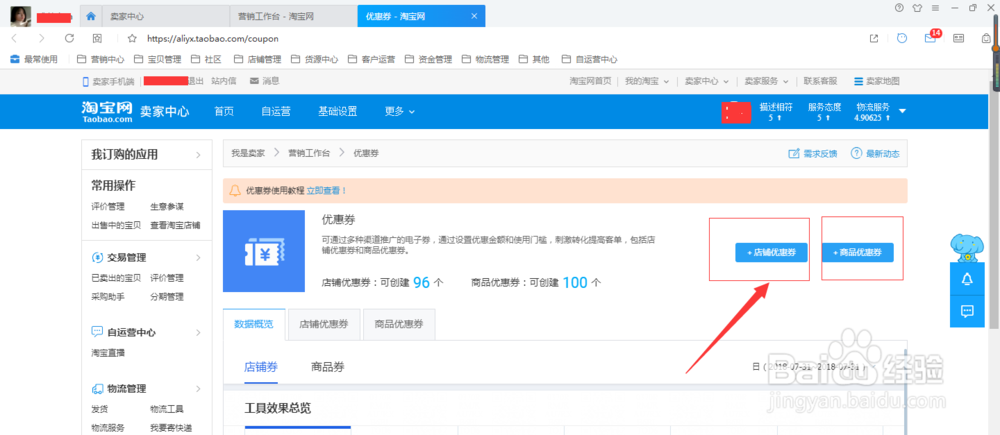Image resolution: width=1000 pixels, height=435 pixels.
Task: Open 店铺管理 bookmark folder
Action: pos(257,59)
